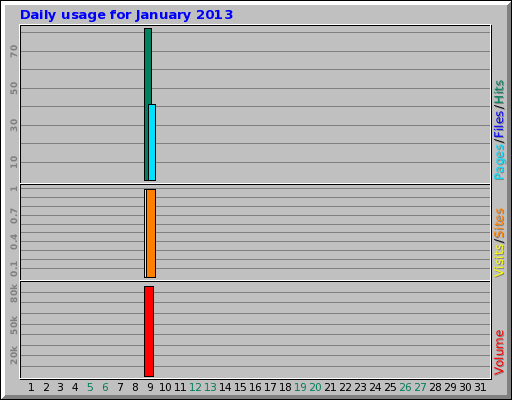Image resolution: width=512 pixels, height=400 pixels.
Task: Click day 16 on the x-axis
Action: coord(255,387)
